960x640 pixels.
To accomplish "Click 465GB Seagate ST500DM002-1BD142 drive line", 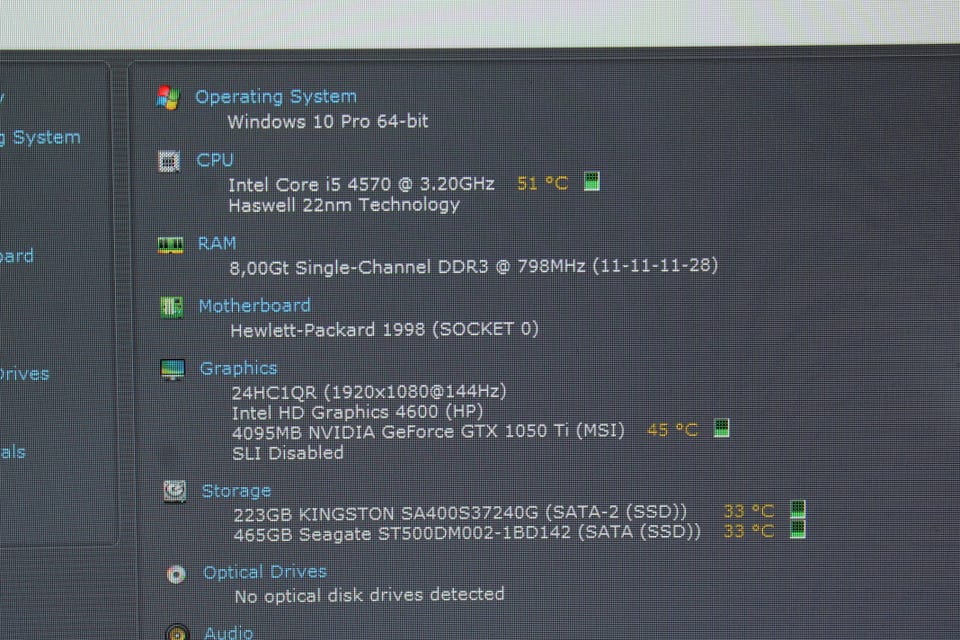I will tap(467, 533).
